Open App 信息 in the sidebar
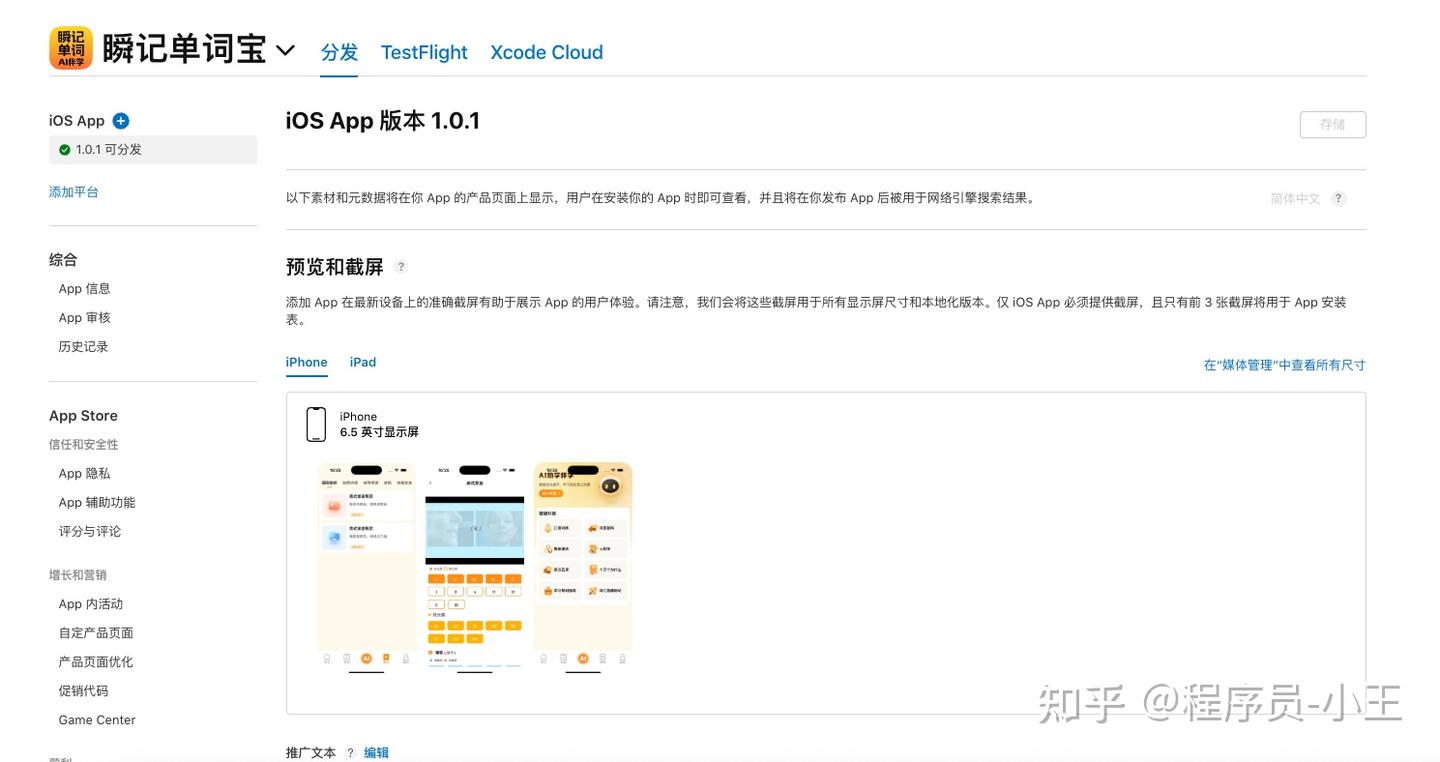 85,289
